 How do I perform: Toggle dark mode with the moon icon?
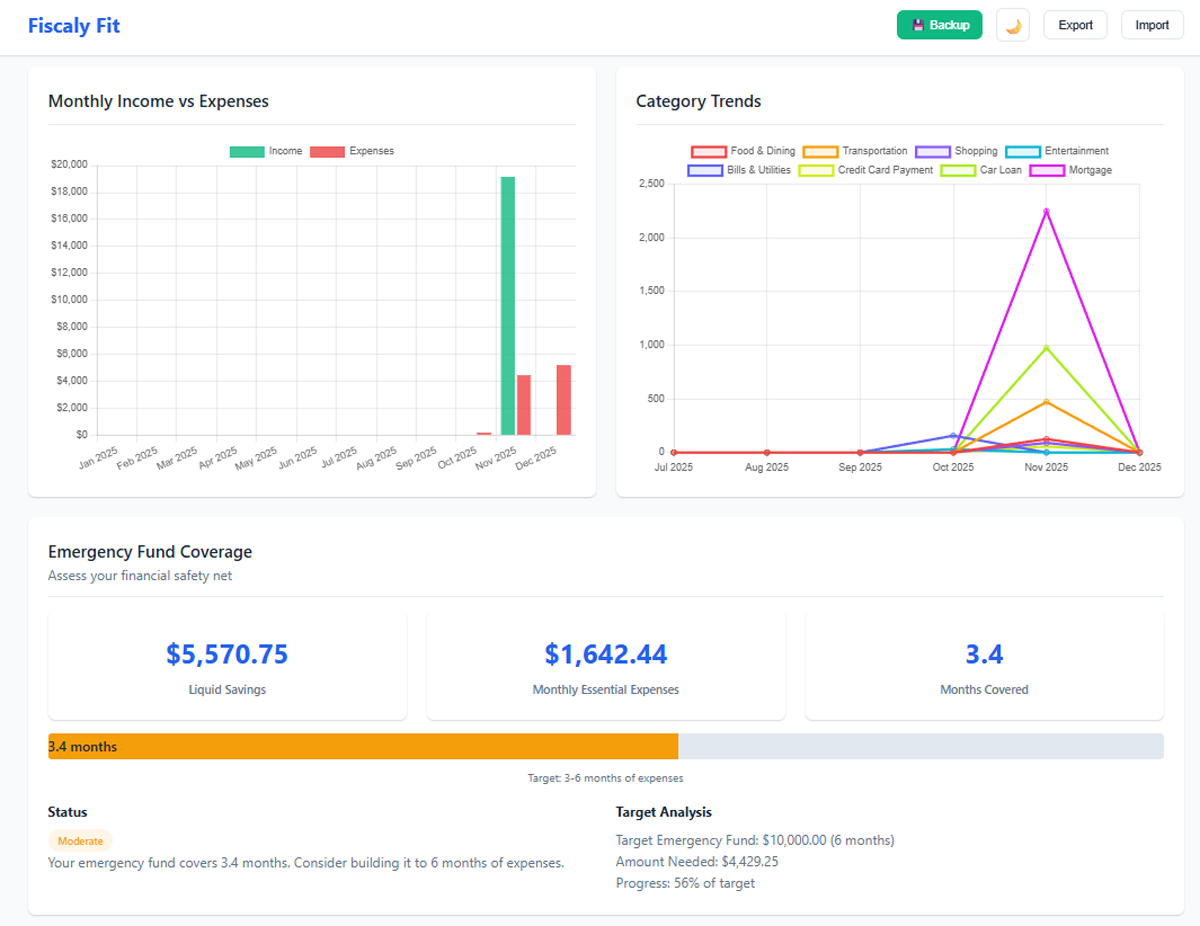click(1012, 24)
